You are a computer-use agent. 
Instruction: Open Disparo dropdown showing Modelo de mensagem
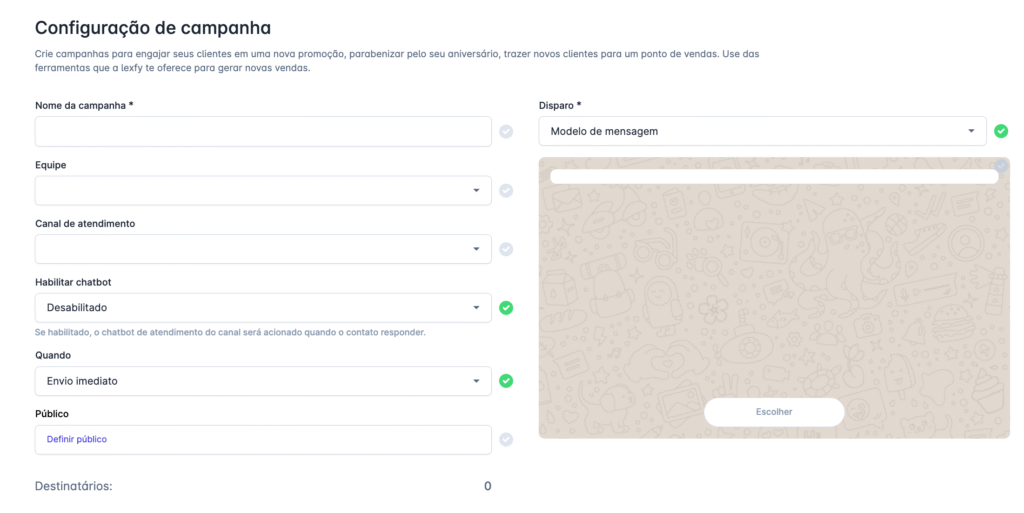(762, 131)
